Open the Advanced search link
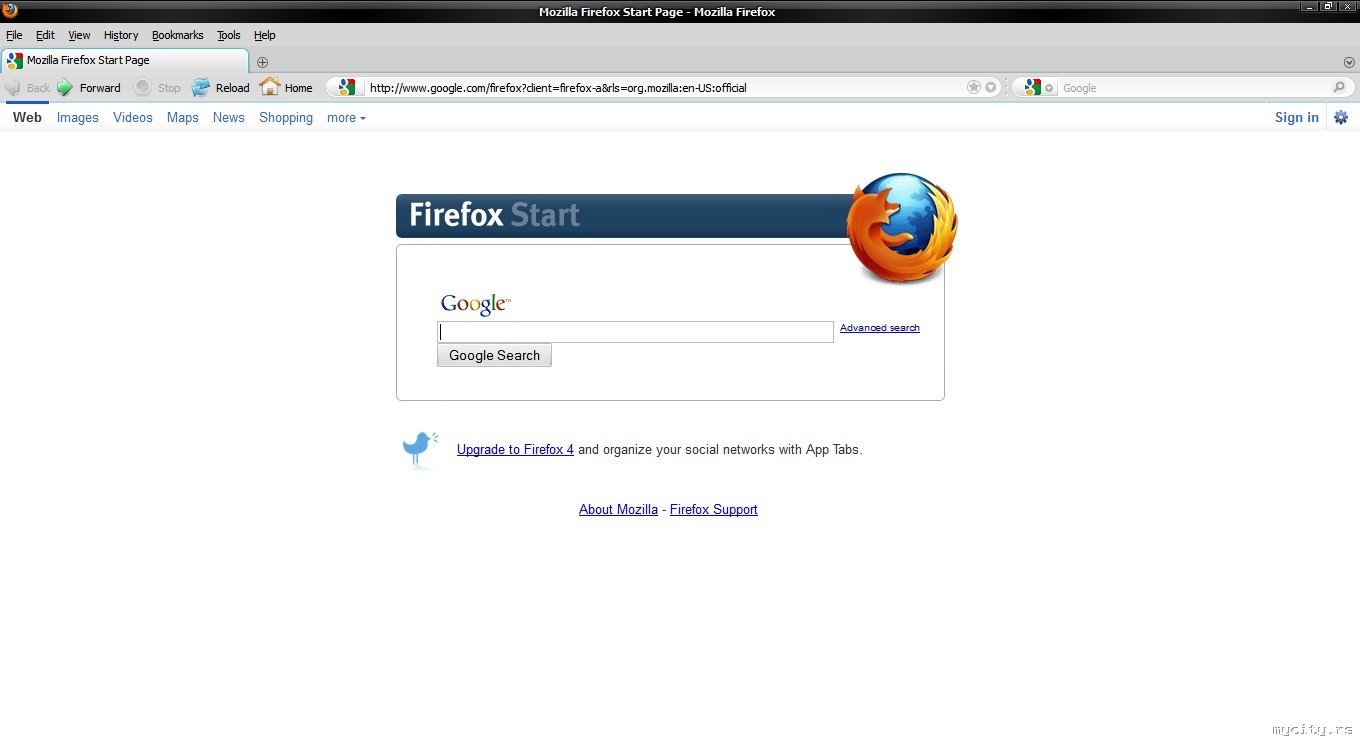 point(880,328)
